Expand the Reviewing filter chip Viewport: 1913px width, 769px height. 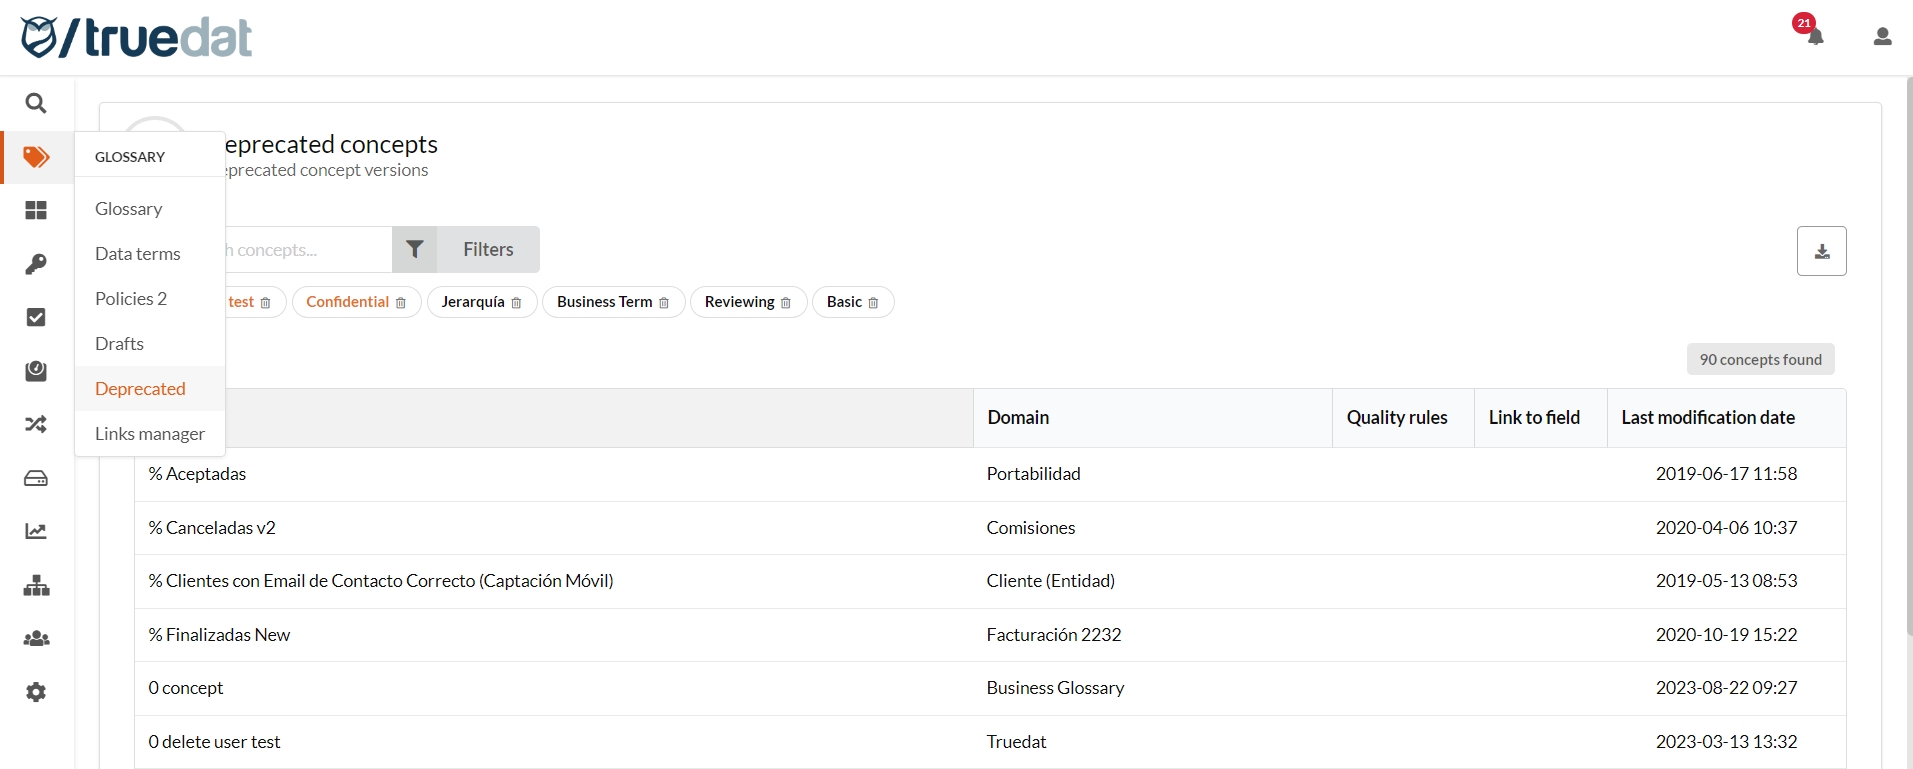739,302
